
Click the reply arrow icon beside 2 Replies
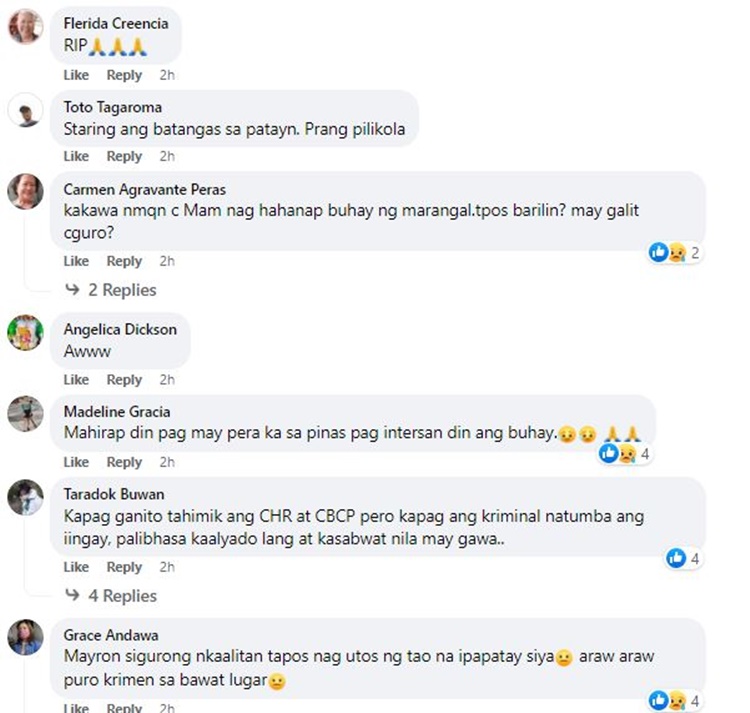pos(72,289)
